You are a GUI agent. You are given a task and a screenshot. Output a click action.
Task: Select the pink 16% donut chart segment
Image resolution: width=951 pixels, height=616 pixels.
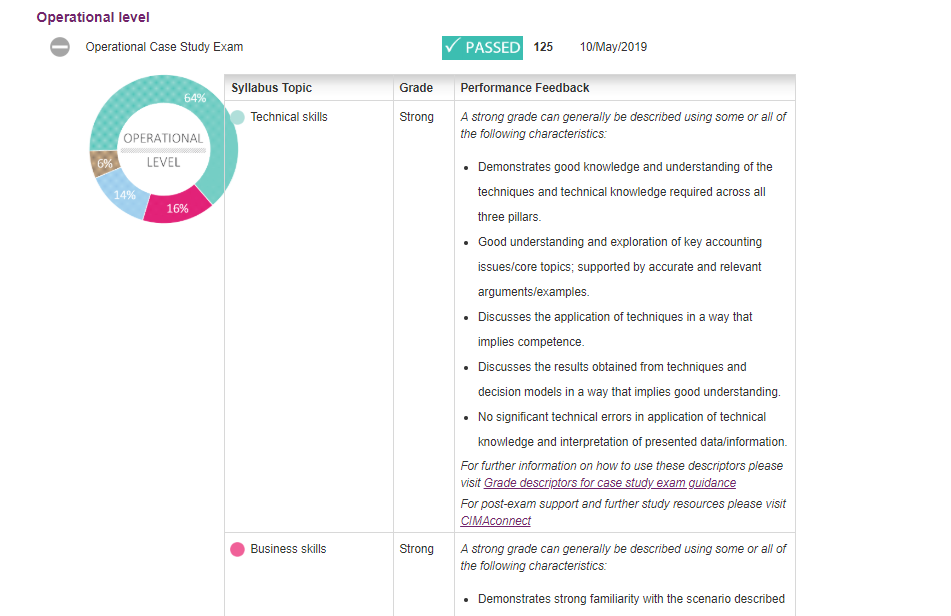[x=177, y=207]
